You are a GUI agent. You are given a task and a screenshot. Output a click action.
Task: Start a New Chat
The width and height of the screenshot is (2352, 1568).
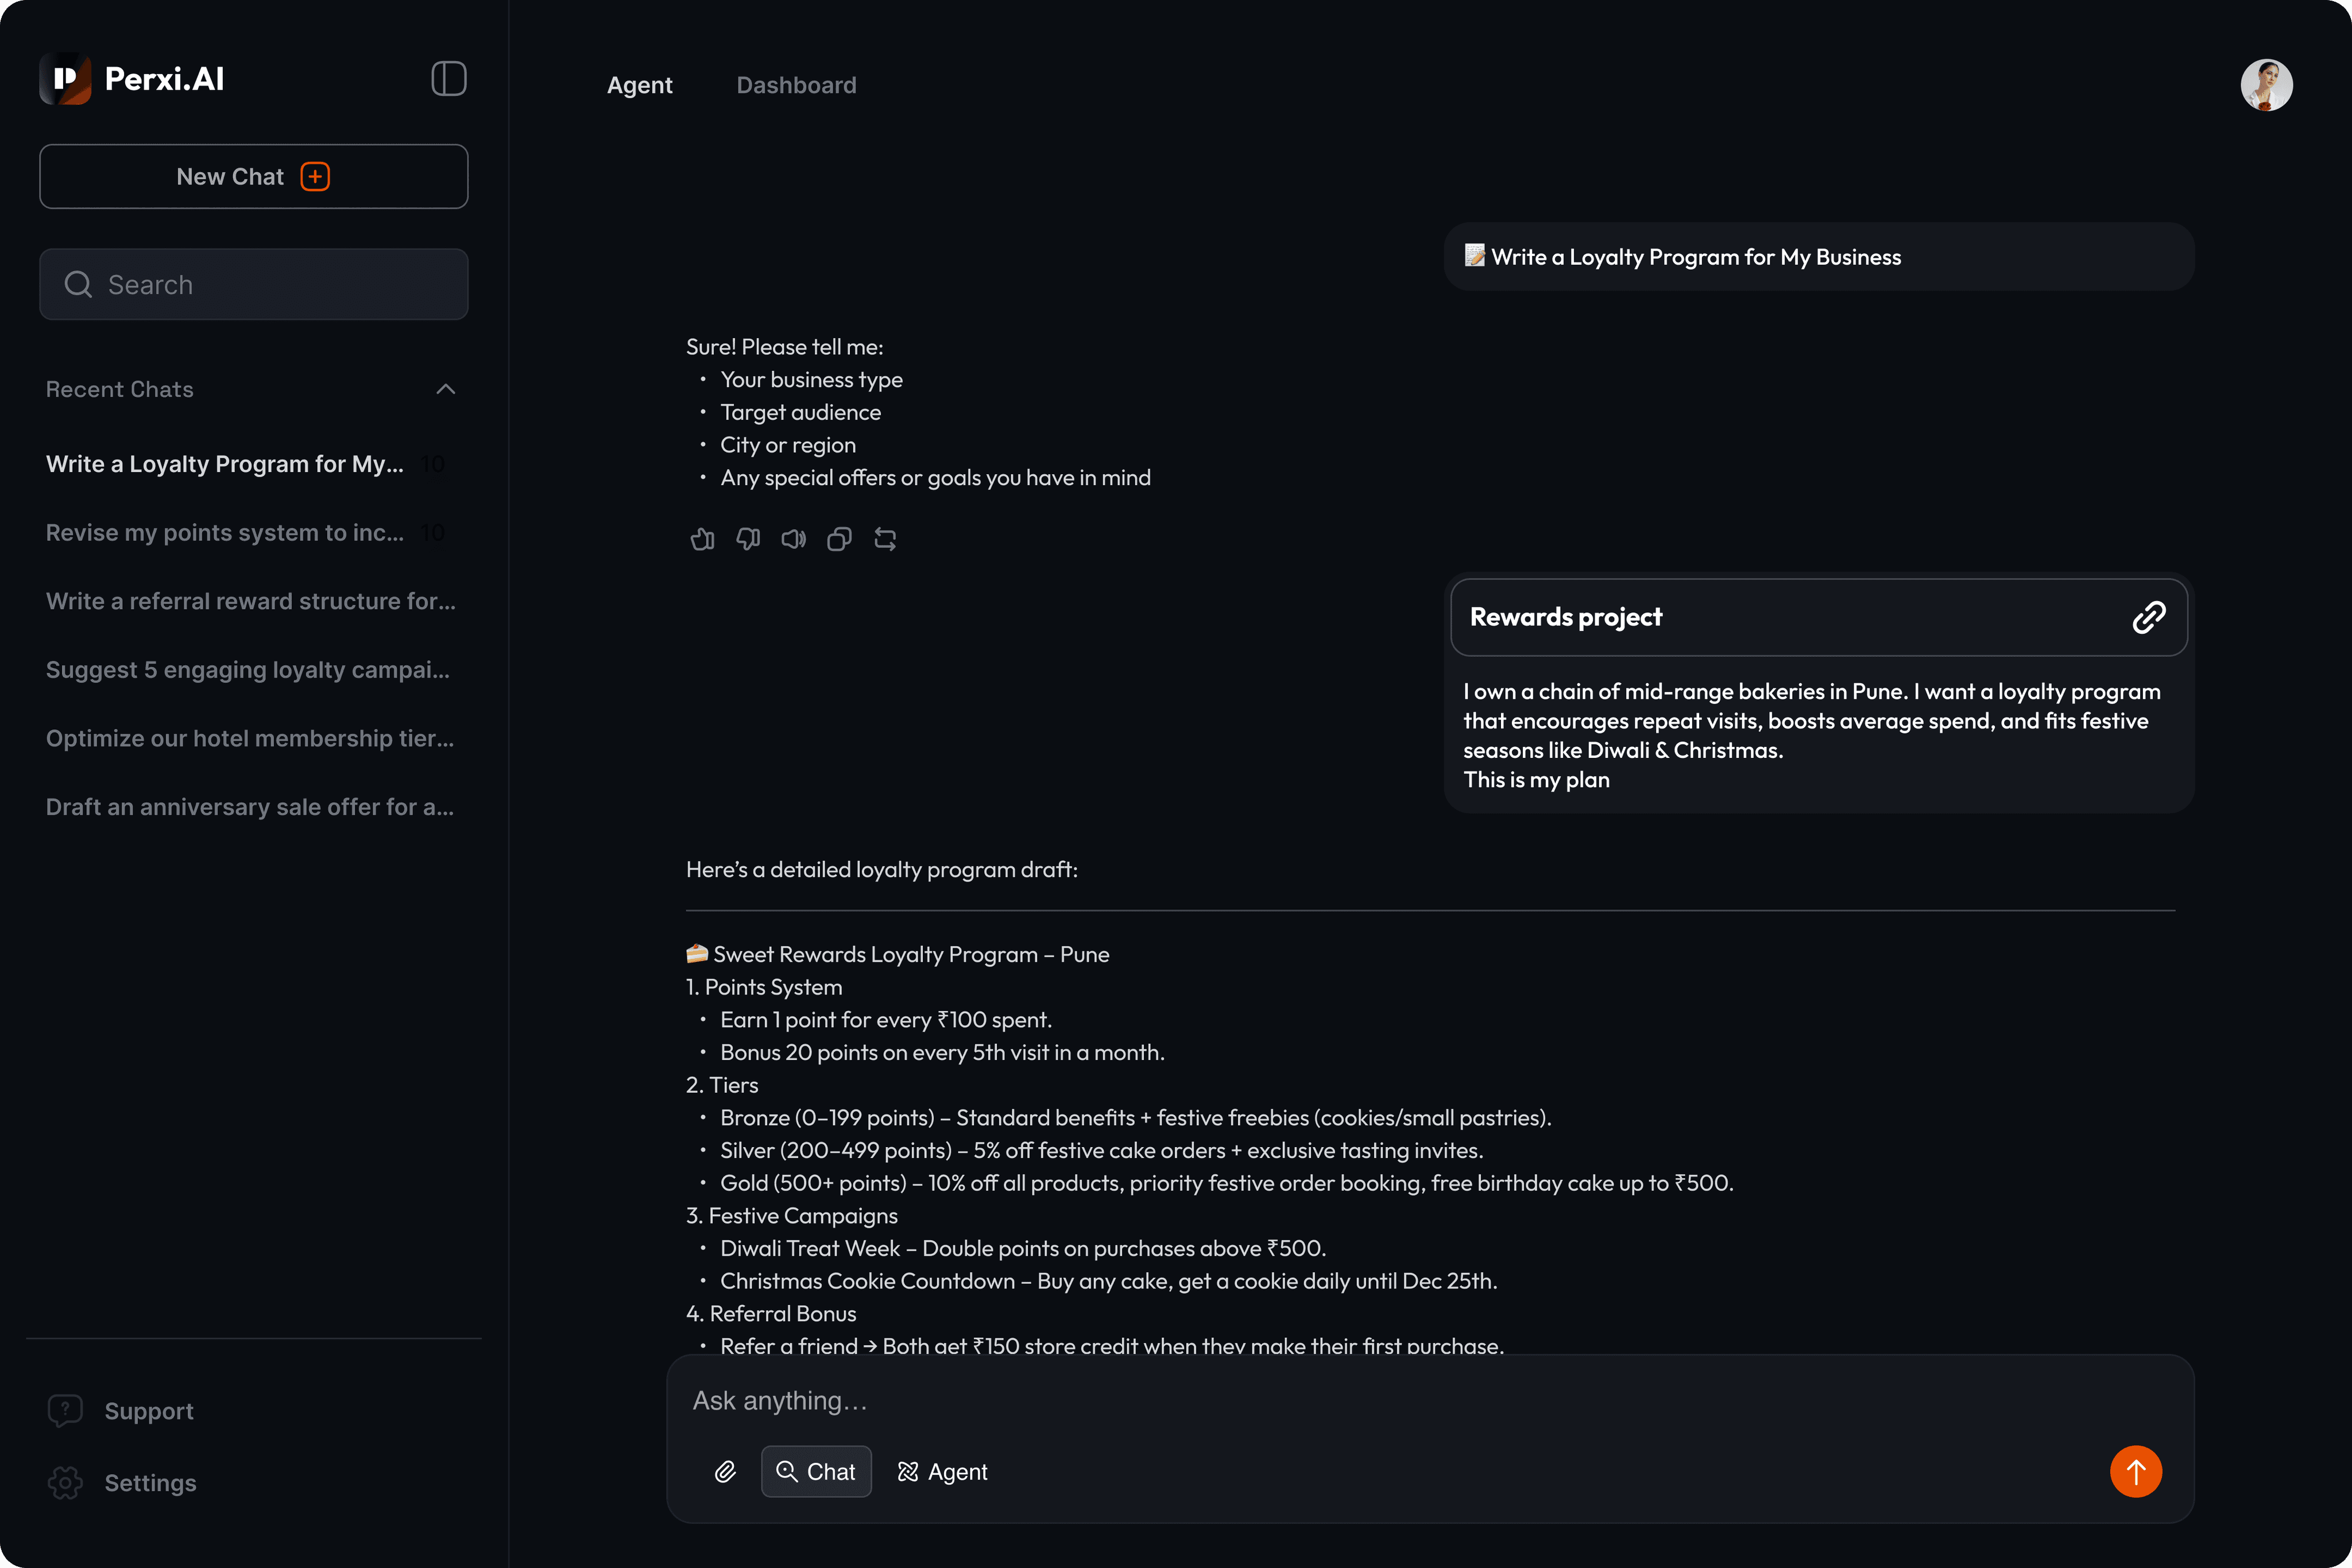(253, 176)
